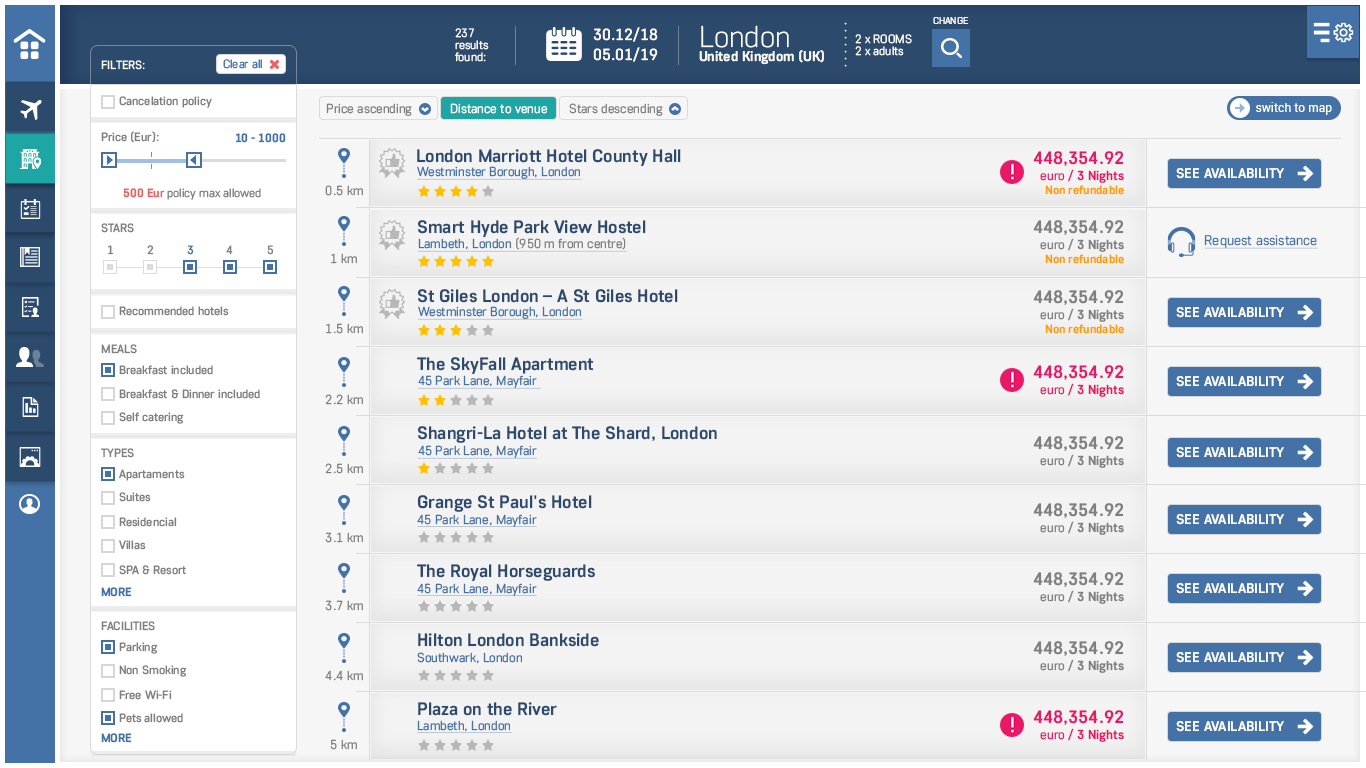Check the Villas type filter
Screen dimensions: 1366x768
108,546
